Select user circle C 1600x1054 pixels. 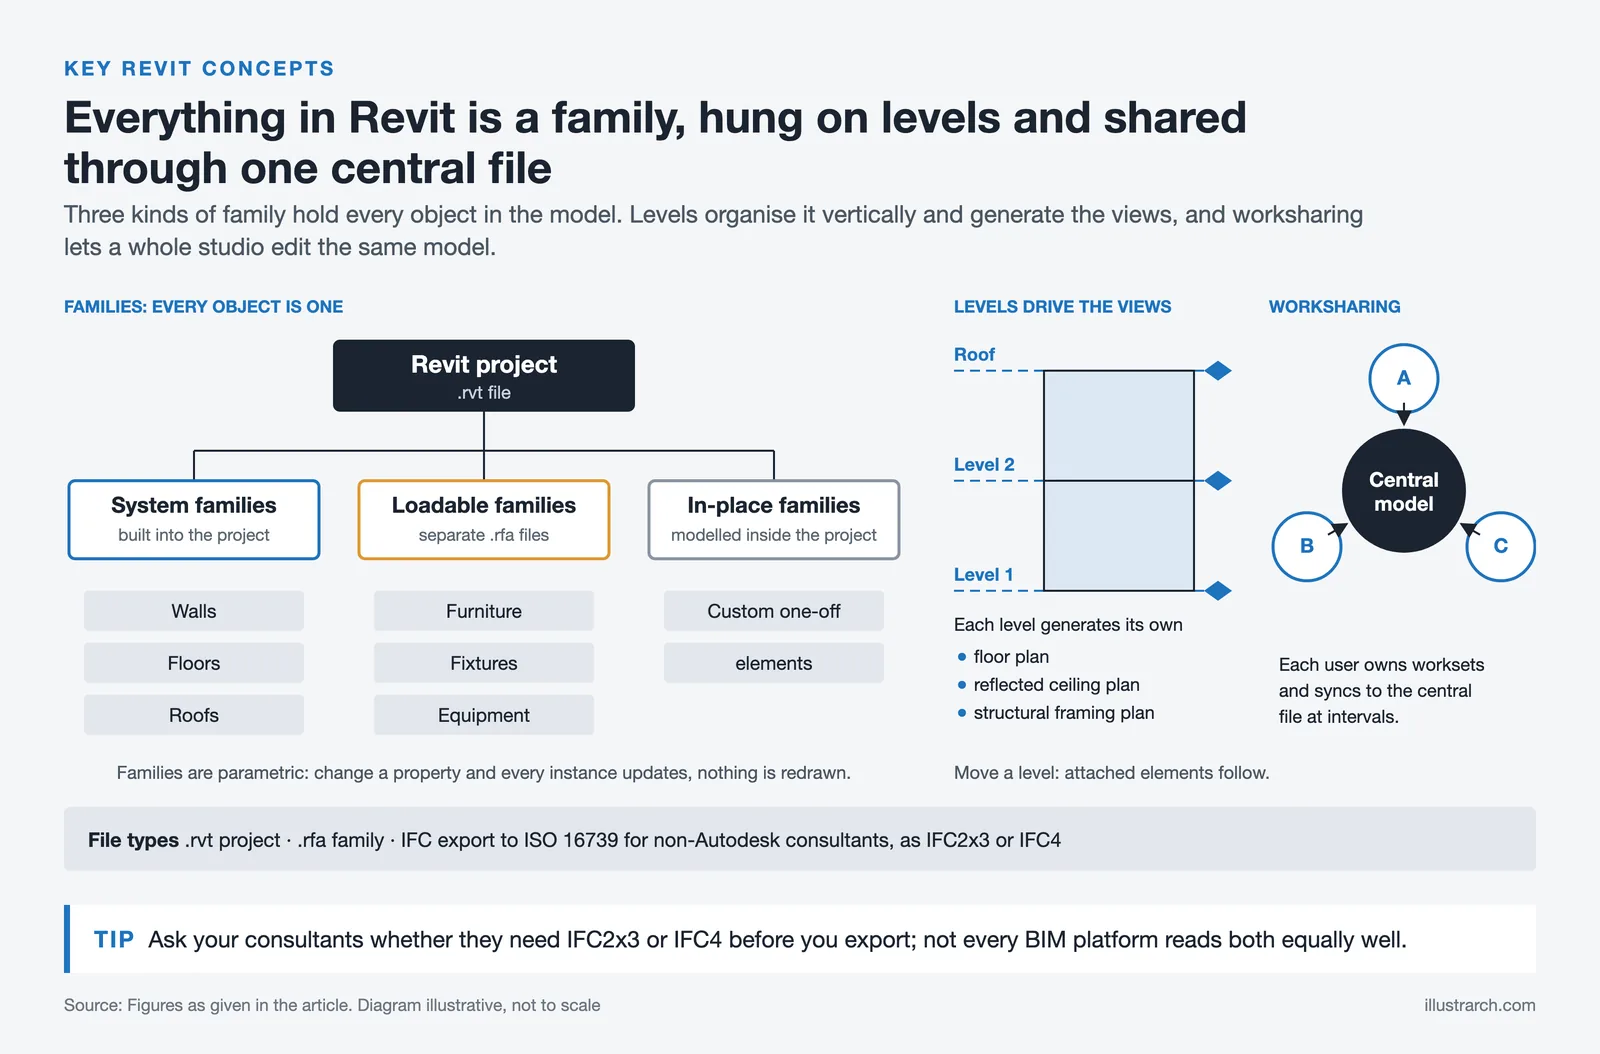tap(1501, 546)
